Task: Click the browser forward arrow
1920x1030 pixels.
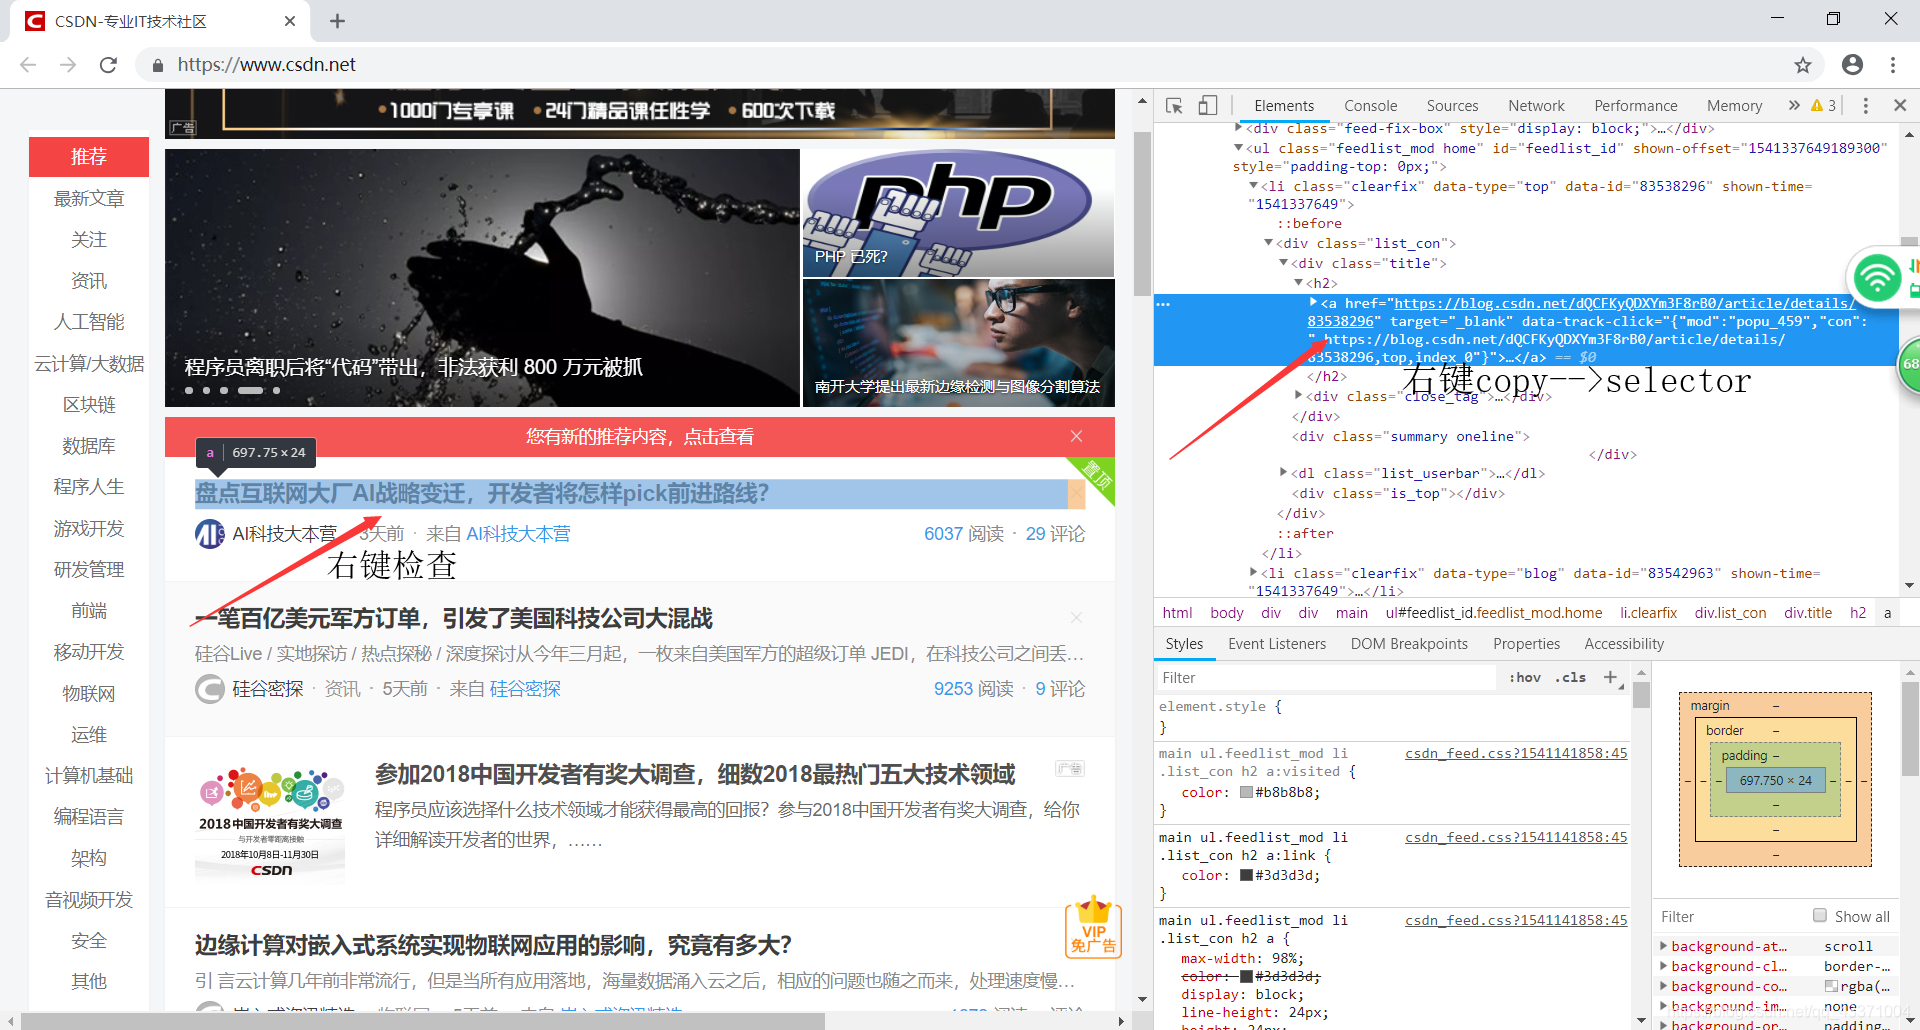Action: 68,65
